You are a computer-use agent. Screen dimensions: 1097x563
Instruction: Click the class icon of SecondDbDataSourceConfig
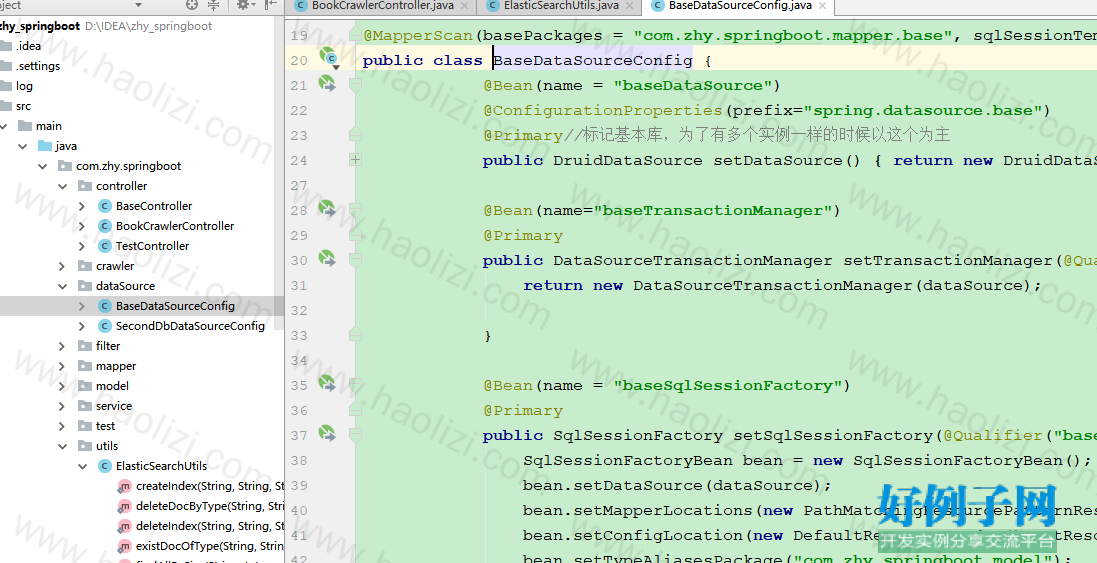point(105,326)
